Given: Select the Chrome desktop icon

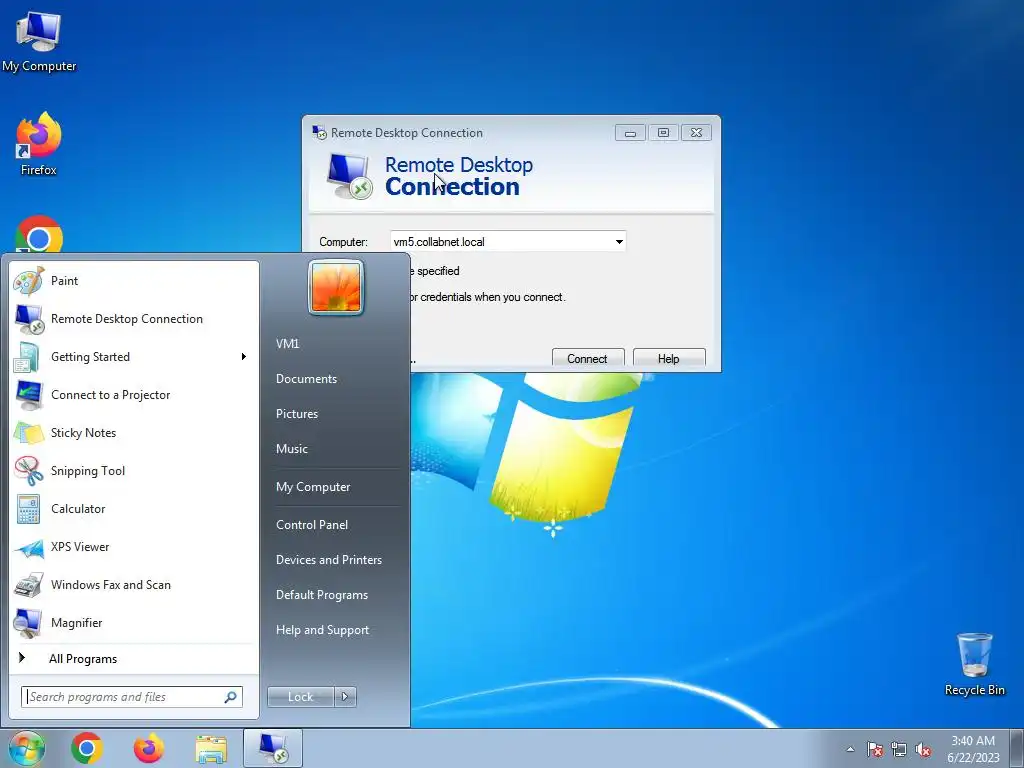Looking at the screenshot, I should (39, 235).
